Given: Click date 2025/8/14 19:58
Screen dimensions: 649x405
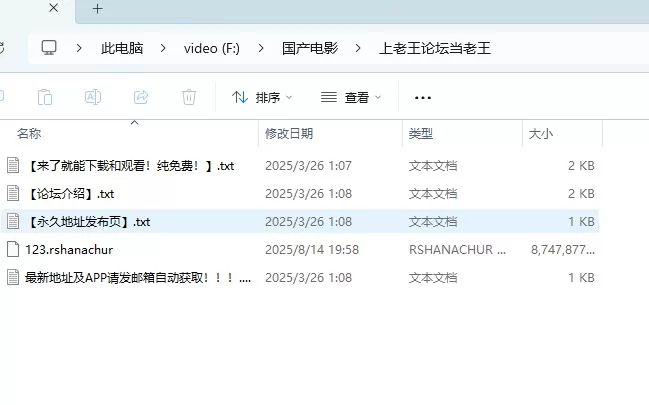Looking at the screenshot, I should [312, 250].
